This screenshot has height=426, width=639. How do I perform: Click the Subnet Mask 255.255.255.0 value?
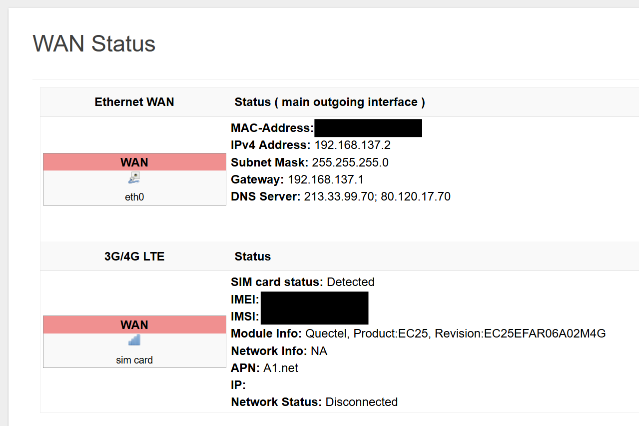point(350,163)
